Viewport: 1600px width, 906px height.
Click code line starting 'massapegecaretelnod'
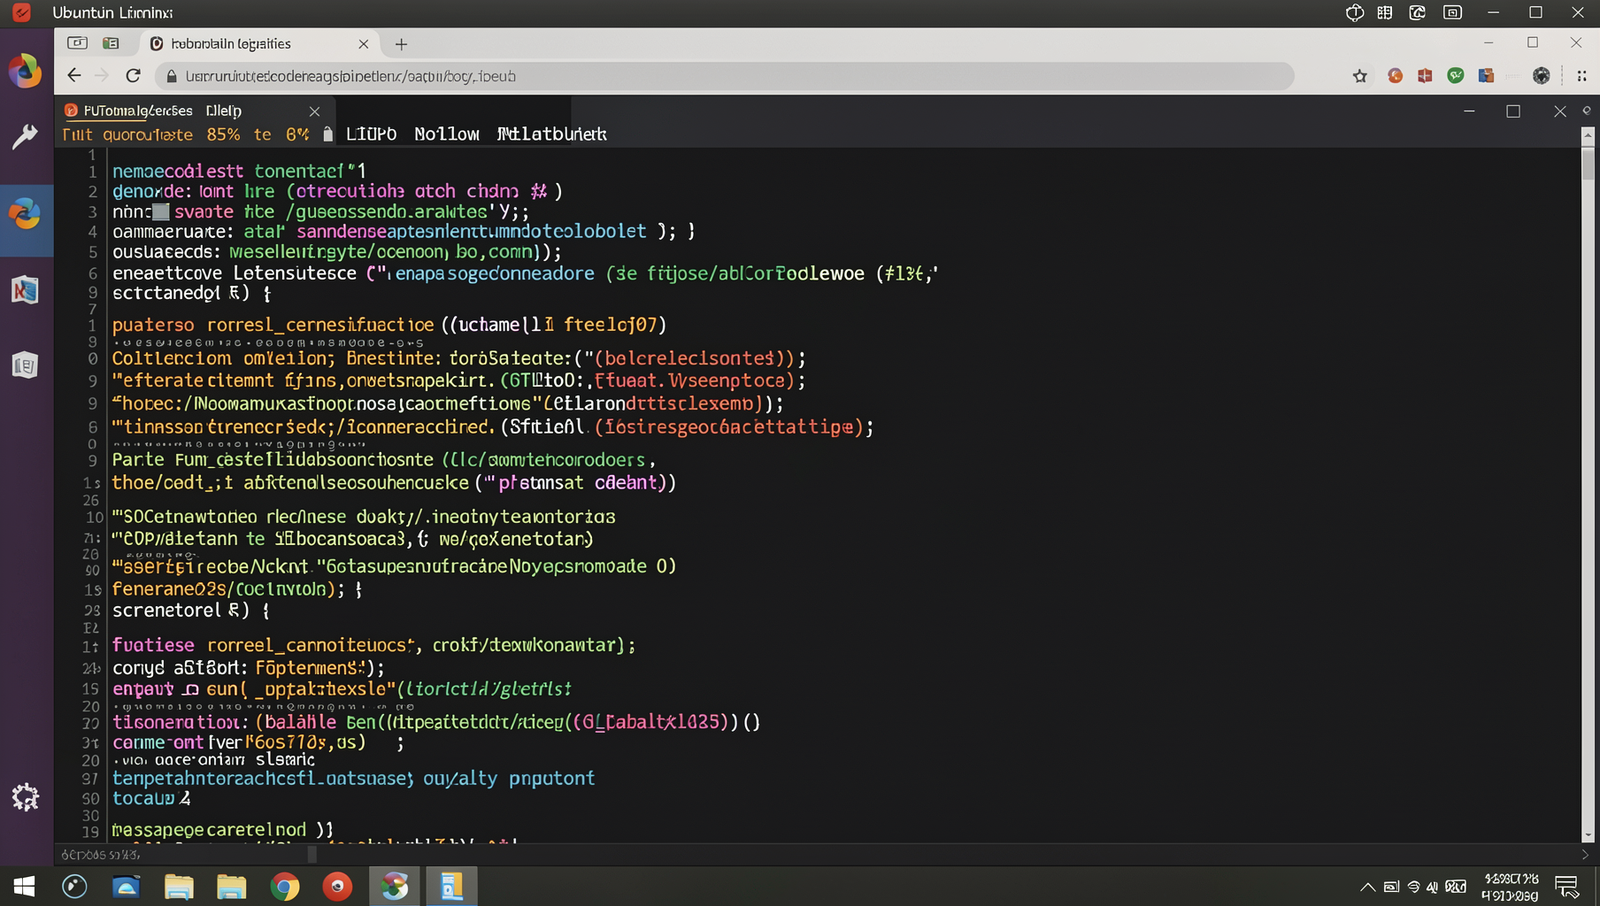[222, 830]
